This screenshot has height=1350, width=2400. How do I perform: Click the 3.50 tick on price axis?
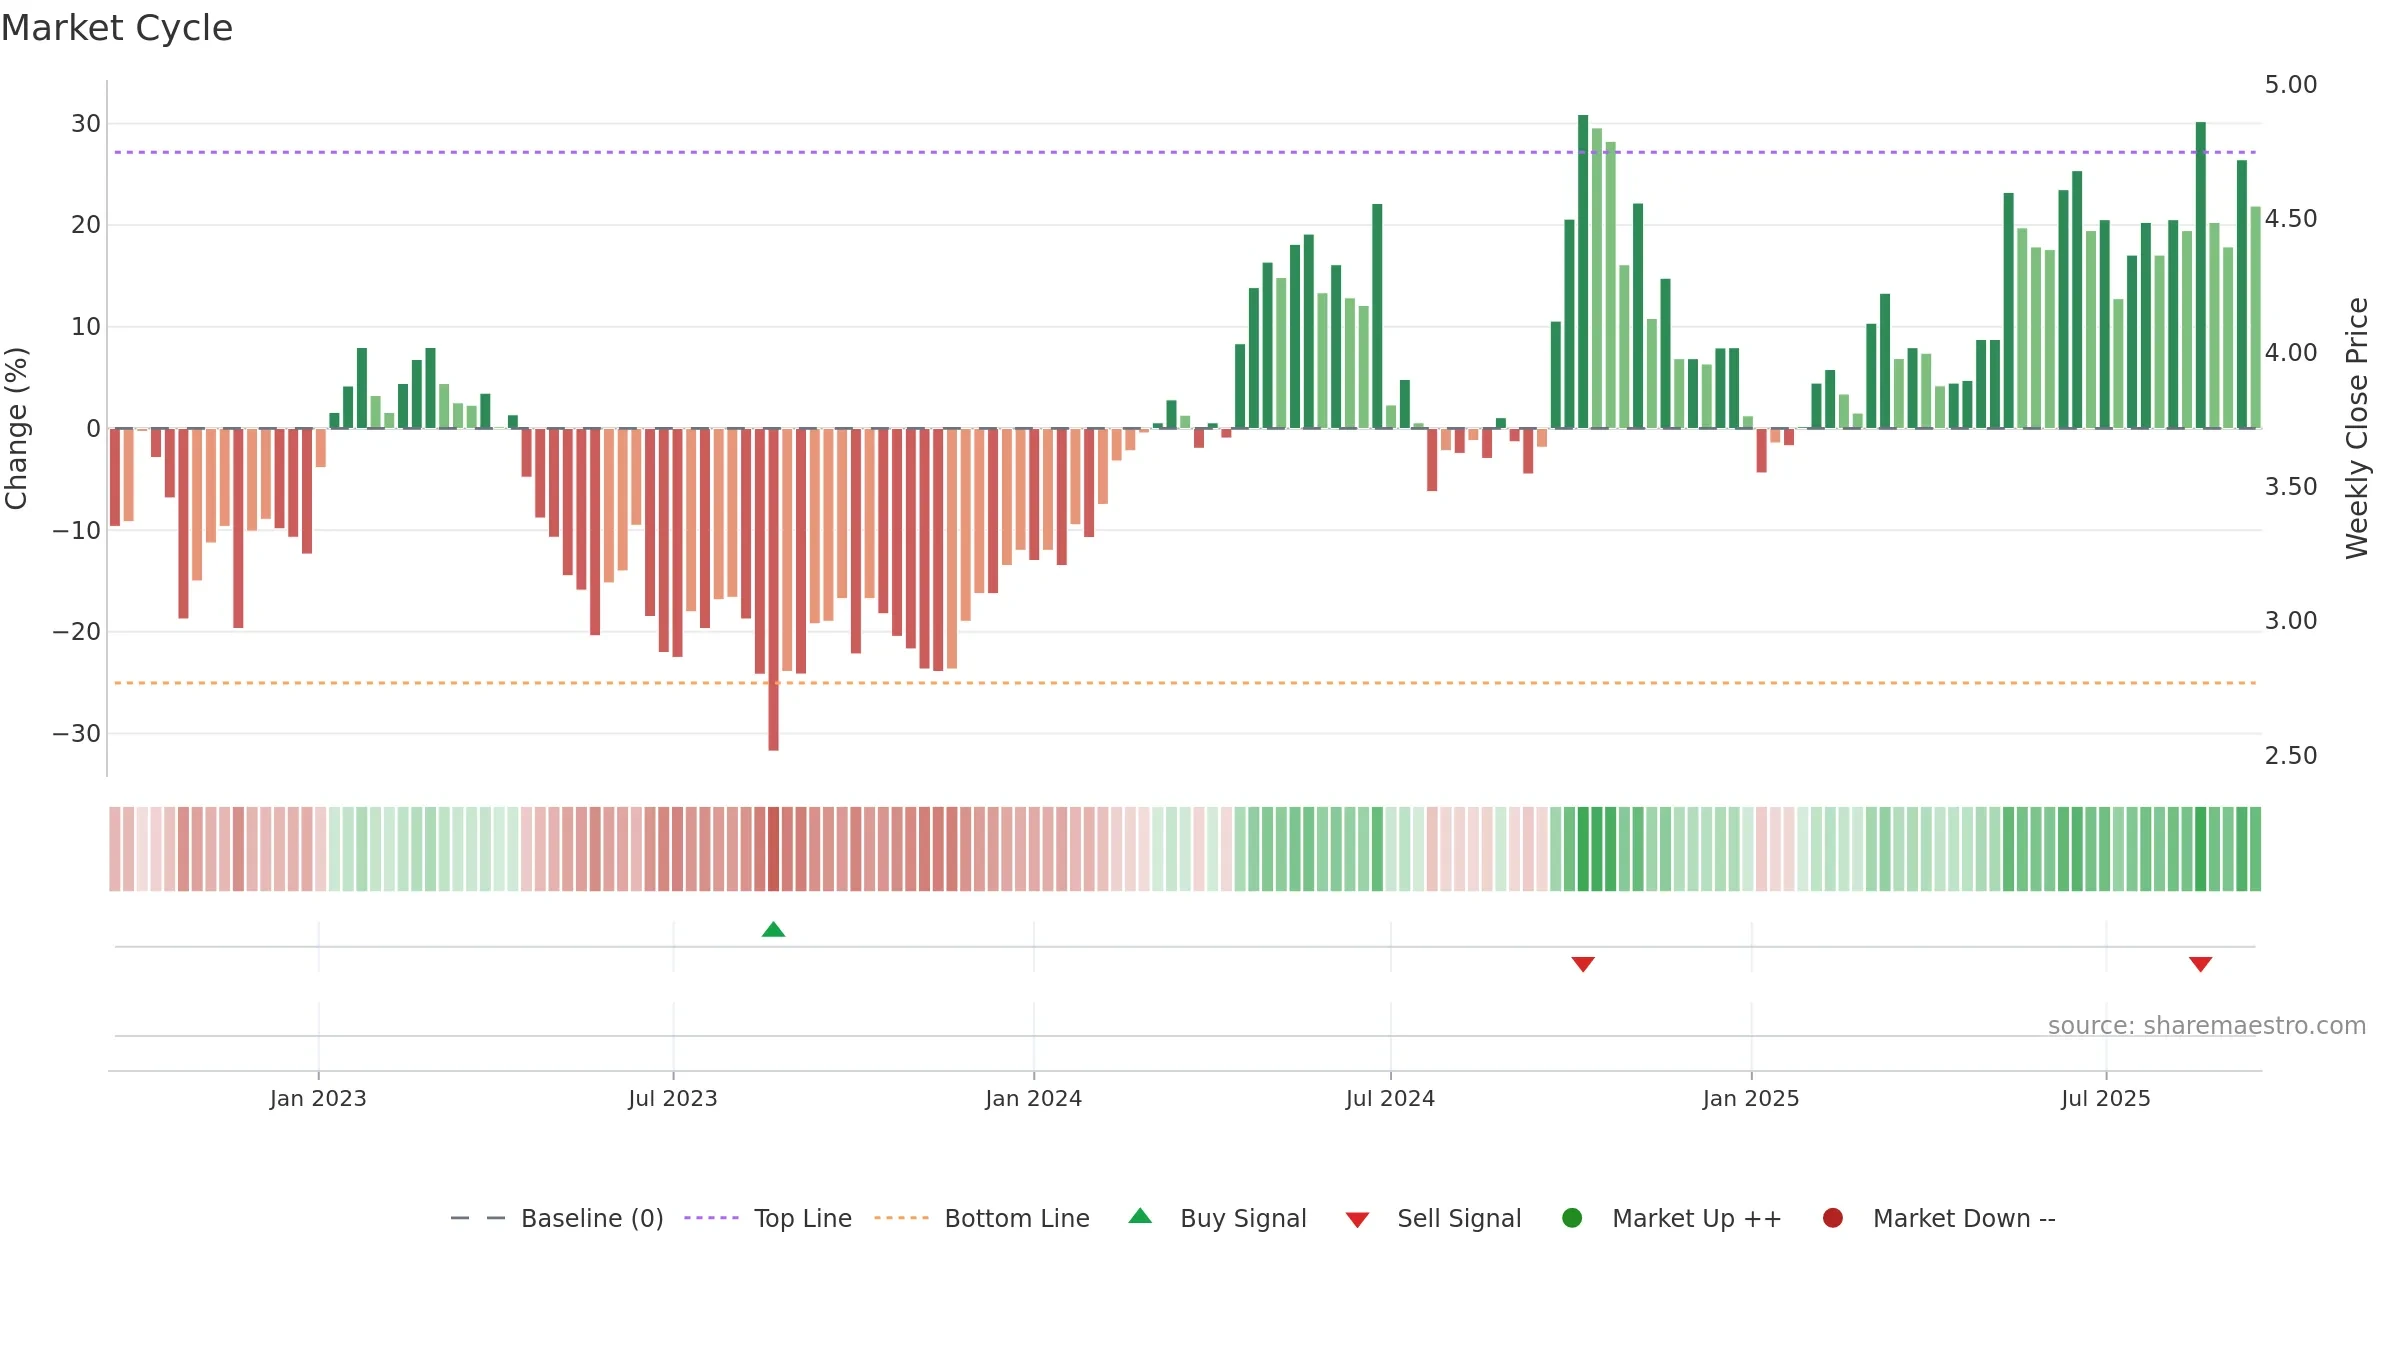coord(2291,487)
